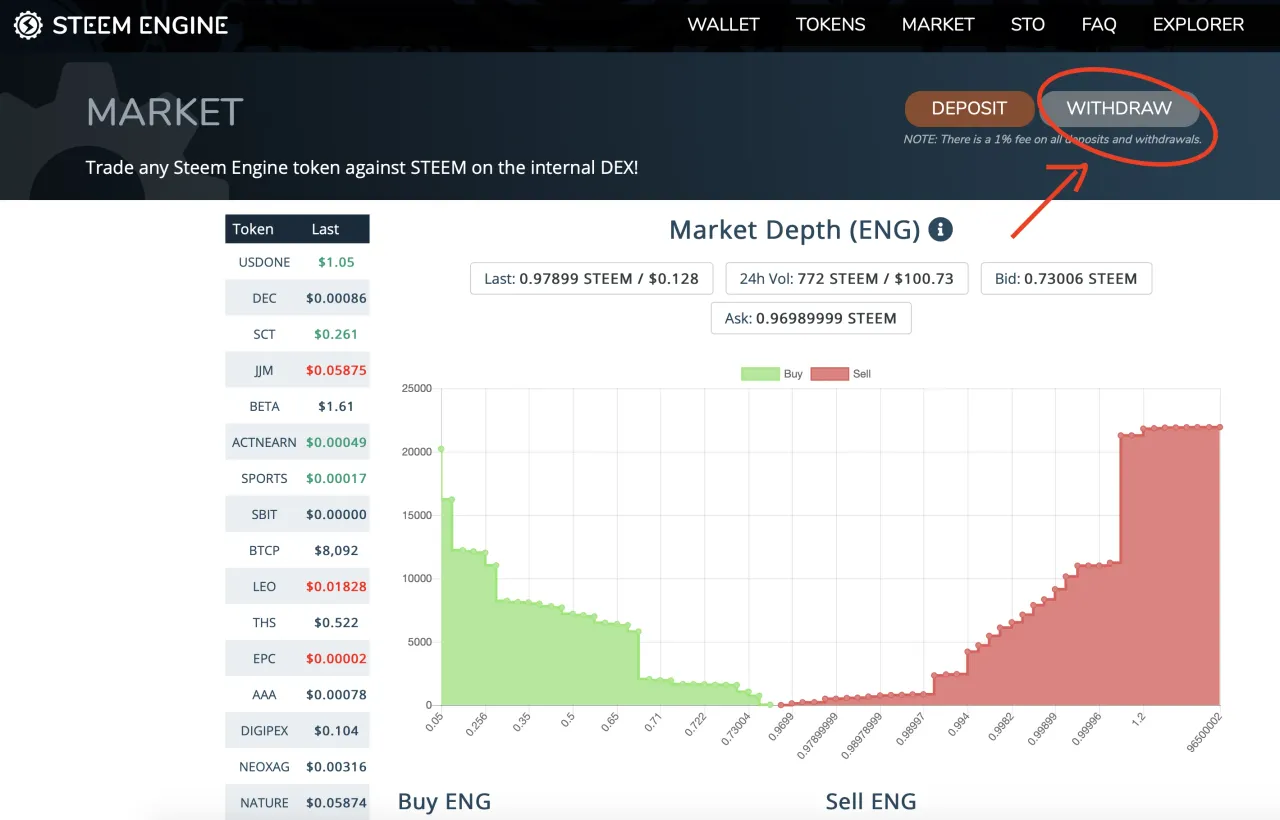Click the Ask price box
The image size is (1280, 820).
click(811, 318)
